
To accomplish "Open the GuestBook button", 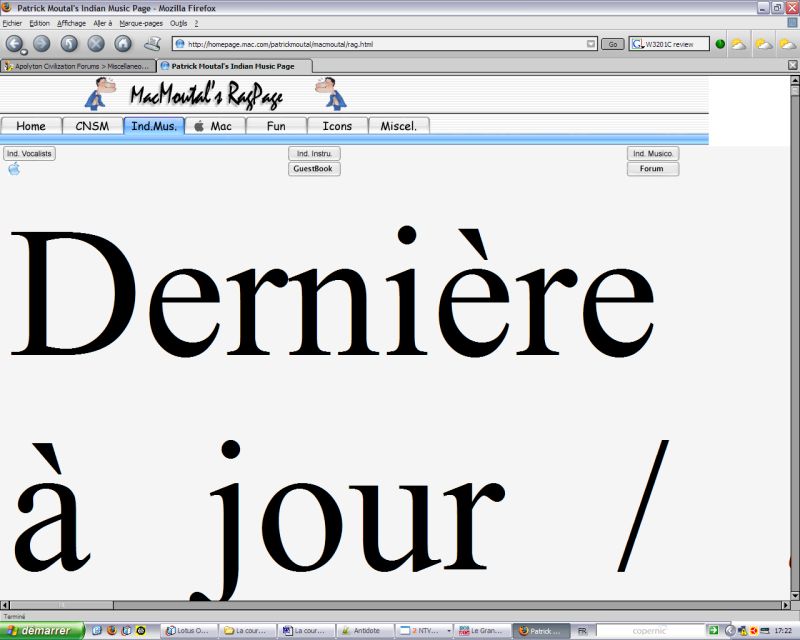I will (314, 169).
